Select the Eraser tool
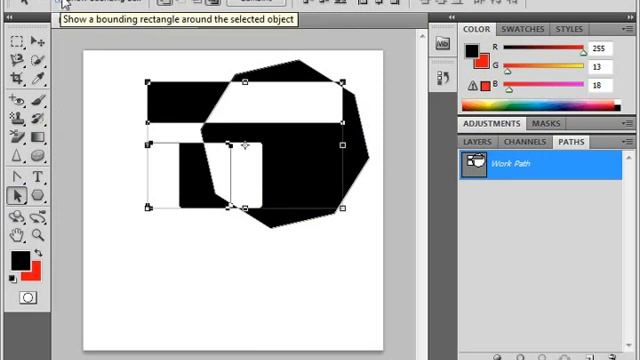Viewport: 640px width, 360px height. click(x=17, y=137)
